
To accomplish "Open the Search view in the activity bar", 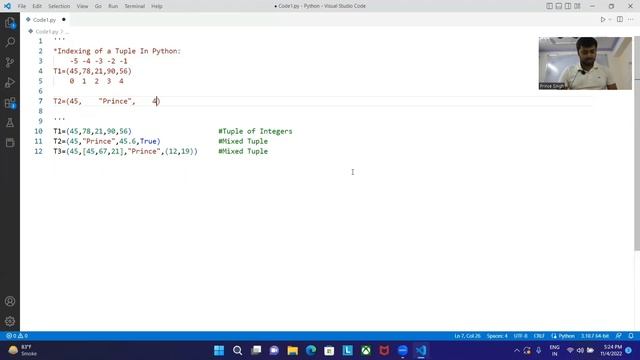I will tap(10, 42).
